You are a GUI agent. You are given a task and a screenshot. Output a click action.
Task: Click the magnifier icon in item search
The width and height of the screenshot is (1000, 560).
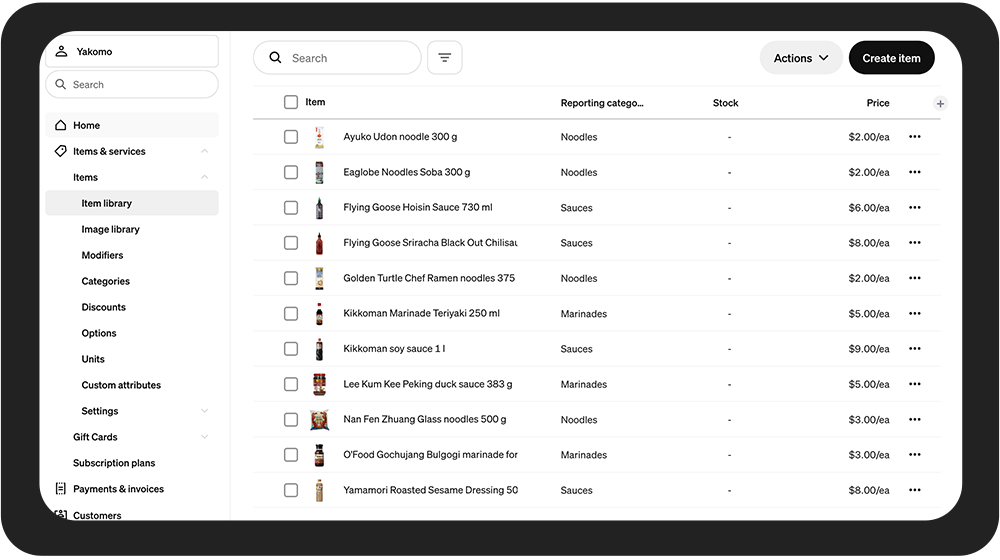tap(276, 57)
